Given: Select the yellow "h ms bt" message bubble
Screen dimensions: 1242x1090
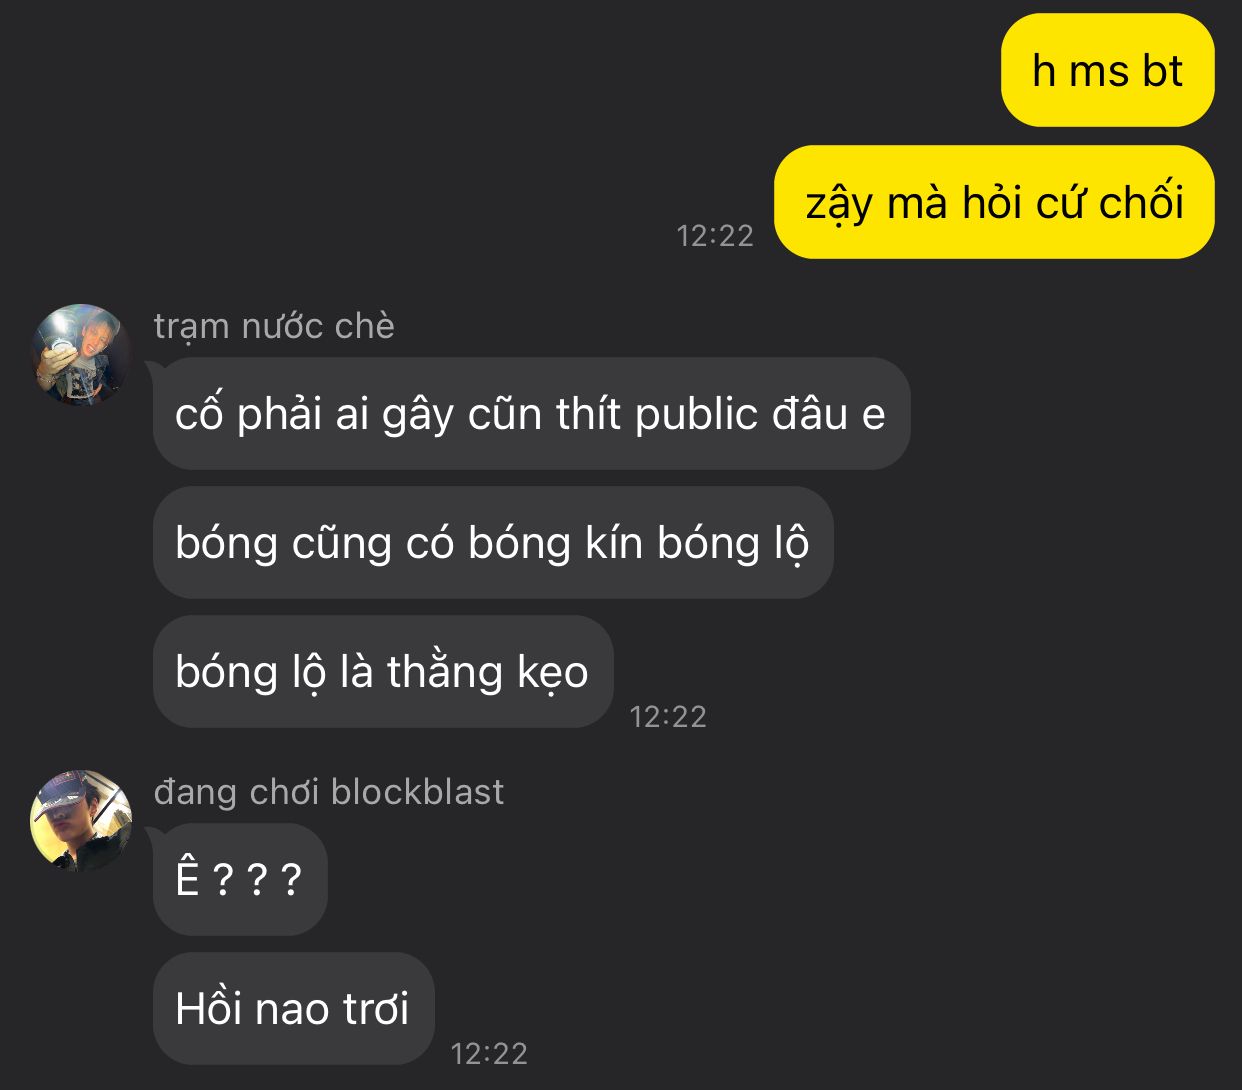Looking at the screenshot, I should 1108,70.
